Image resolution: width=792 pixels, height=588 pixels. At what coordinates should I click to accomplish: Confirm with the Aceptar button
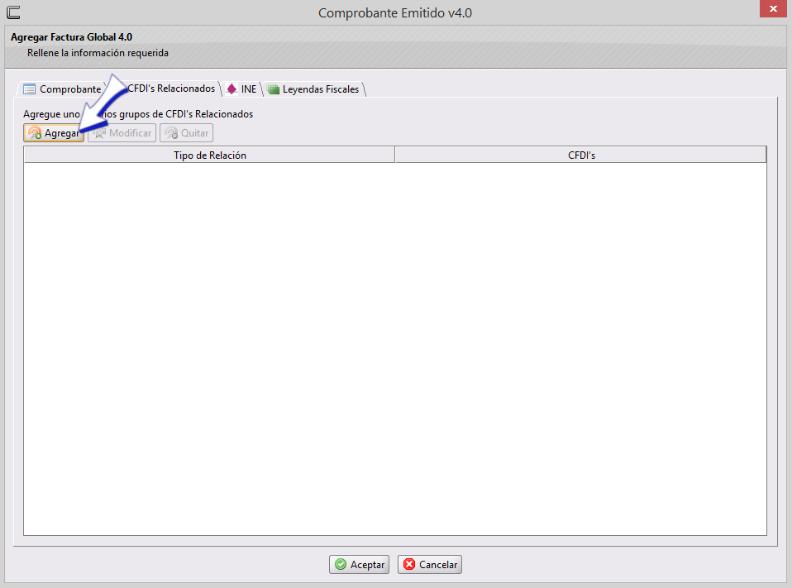point(359,564)
